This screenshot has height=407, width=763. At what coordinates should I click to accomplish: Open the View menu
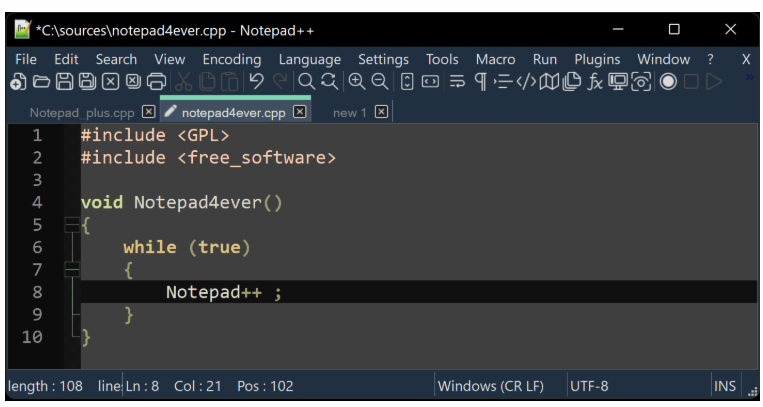tap(169, 59)
